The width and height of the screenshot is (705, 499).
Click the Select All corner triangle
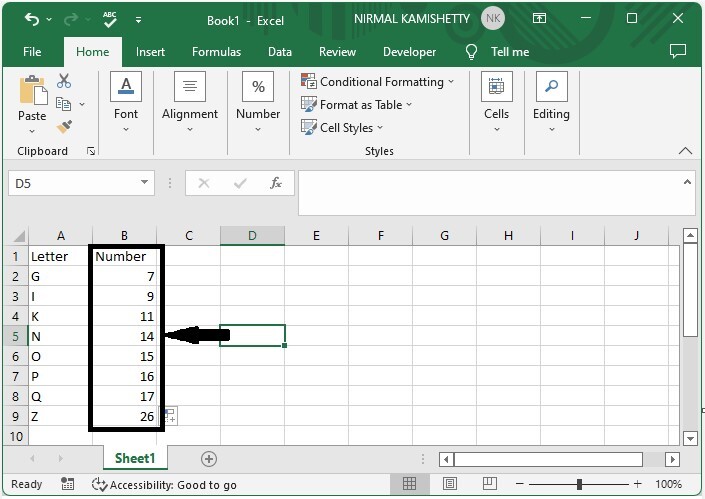pyautogui.click(x=18, y=236)
